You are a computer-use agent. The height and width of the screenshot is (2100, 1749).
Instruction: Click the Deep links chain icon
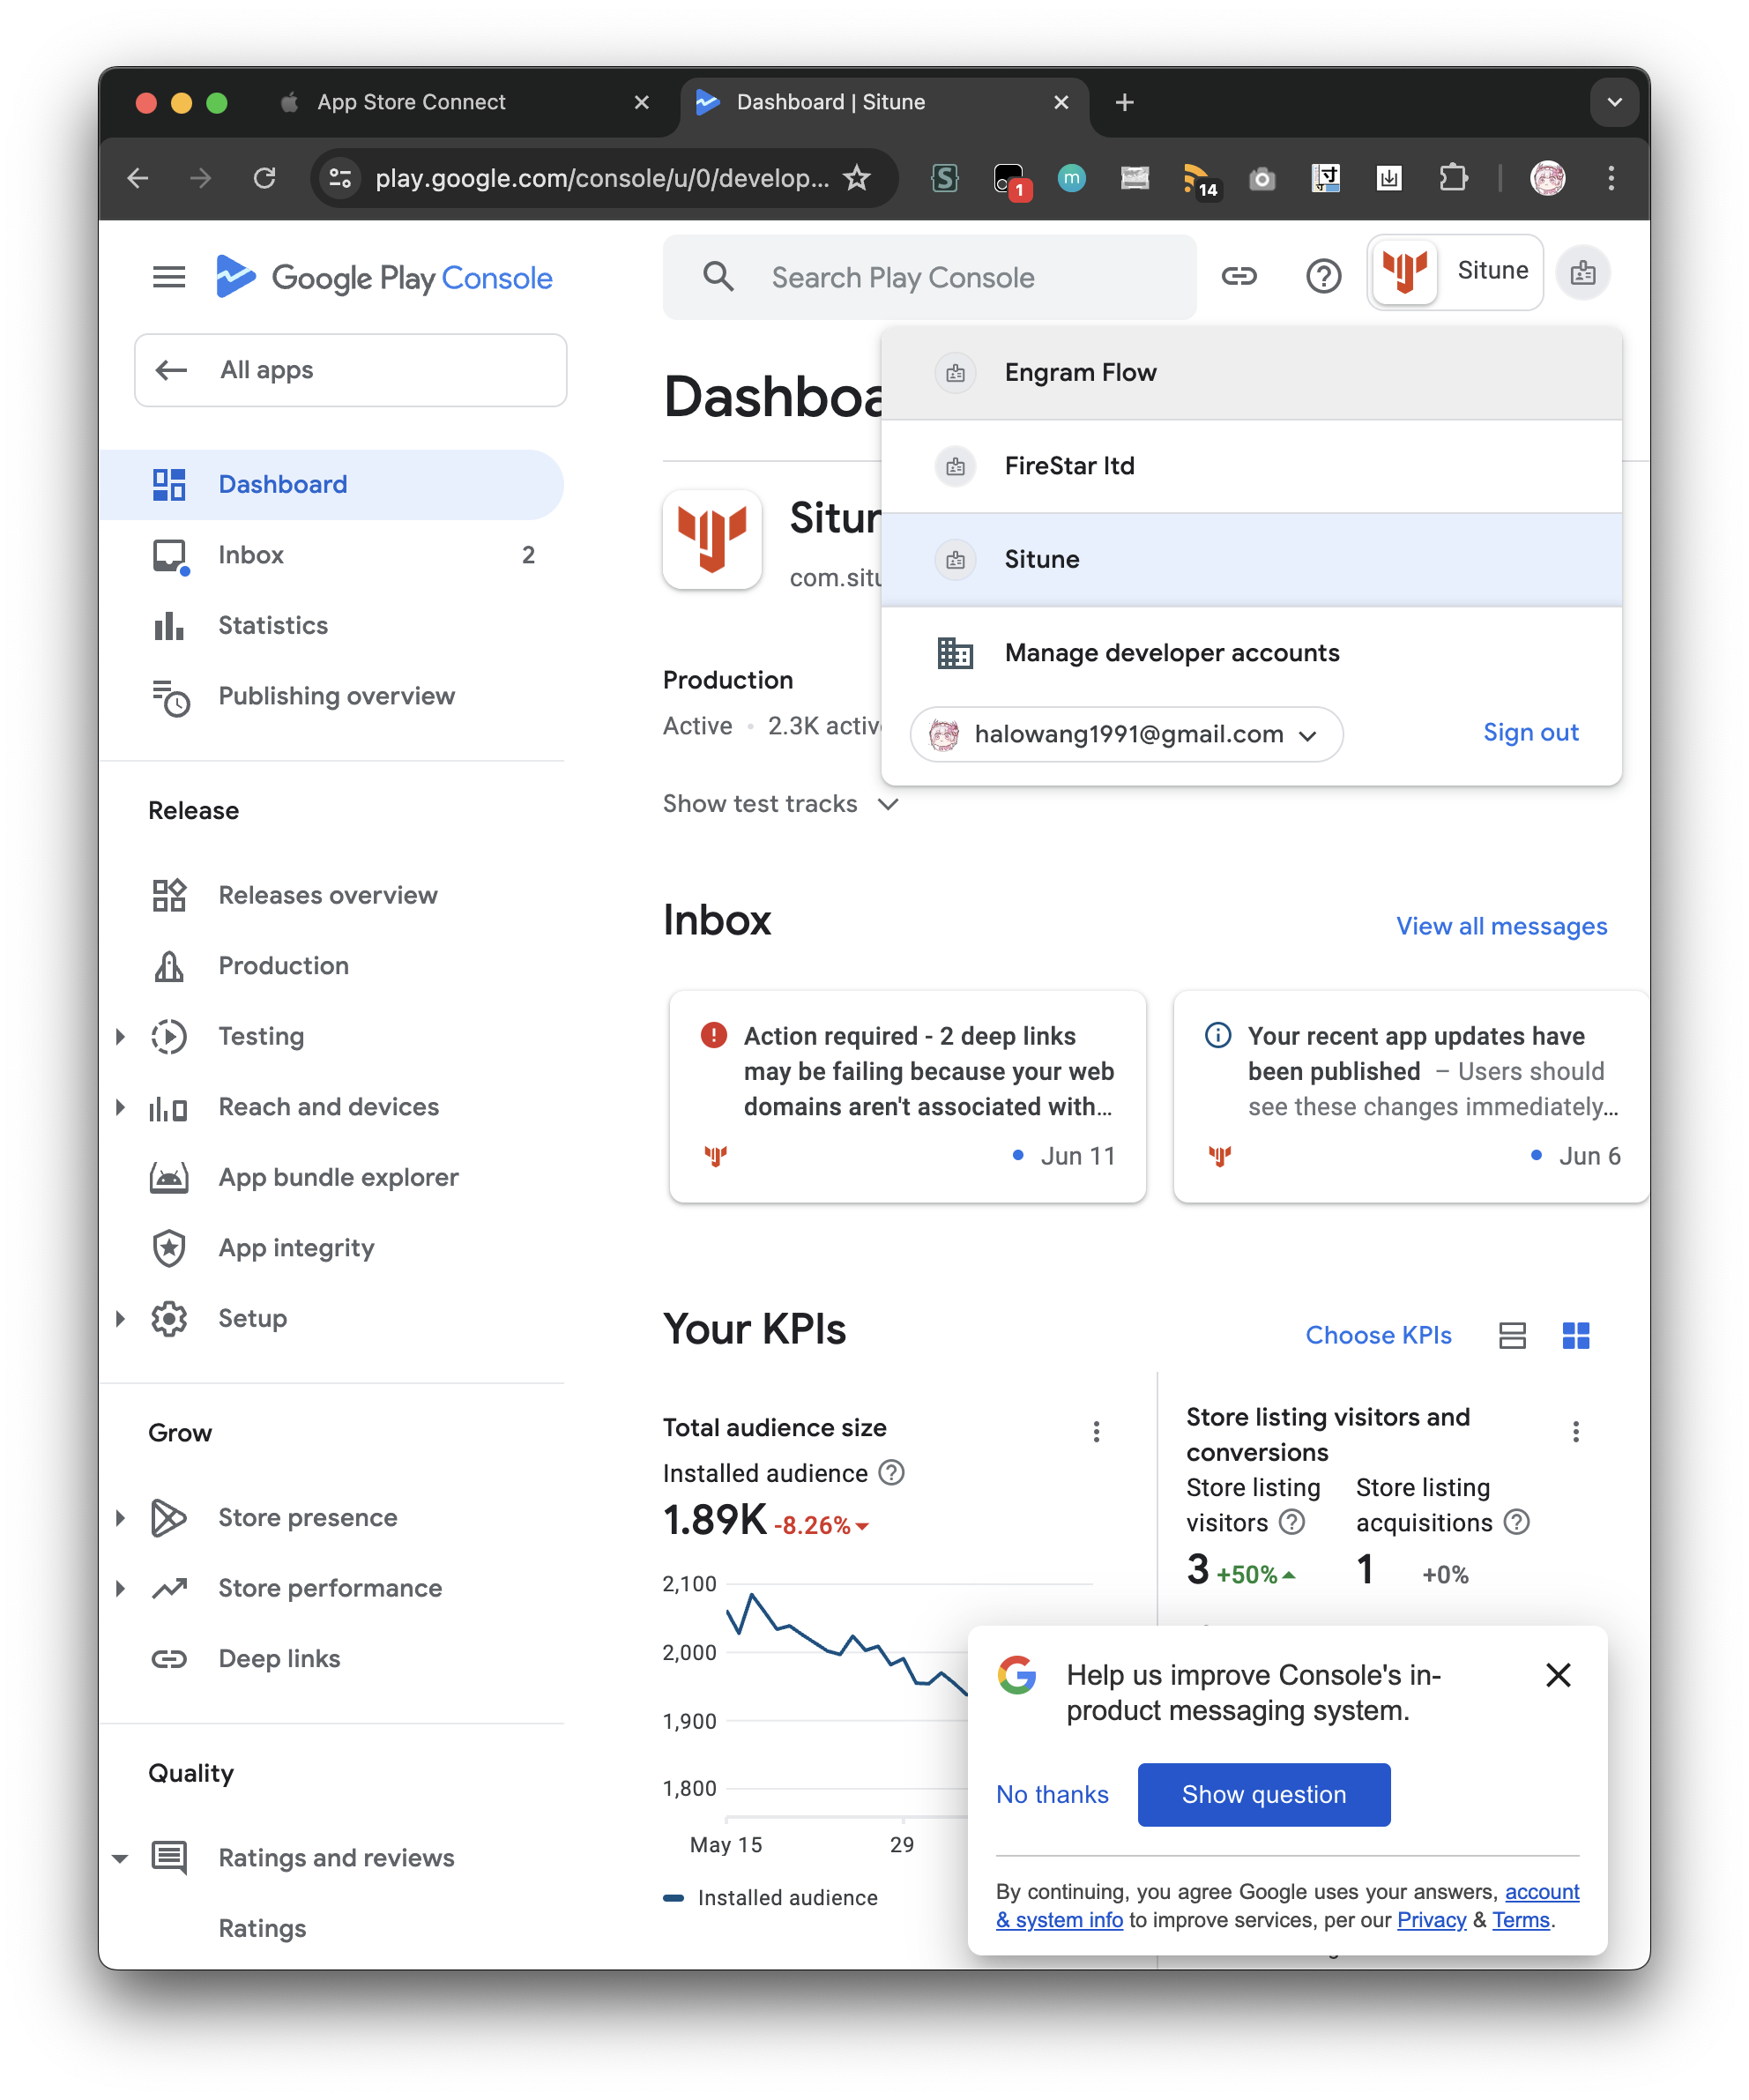pyautogui.click(x=169, y=1659)
